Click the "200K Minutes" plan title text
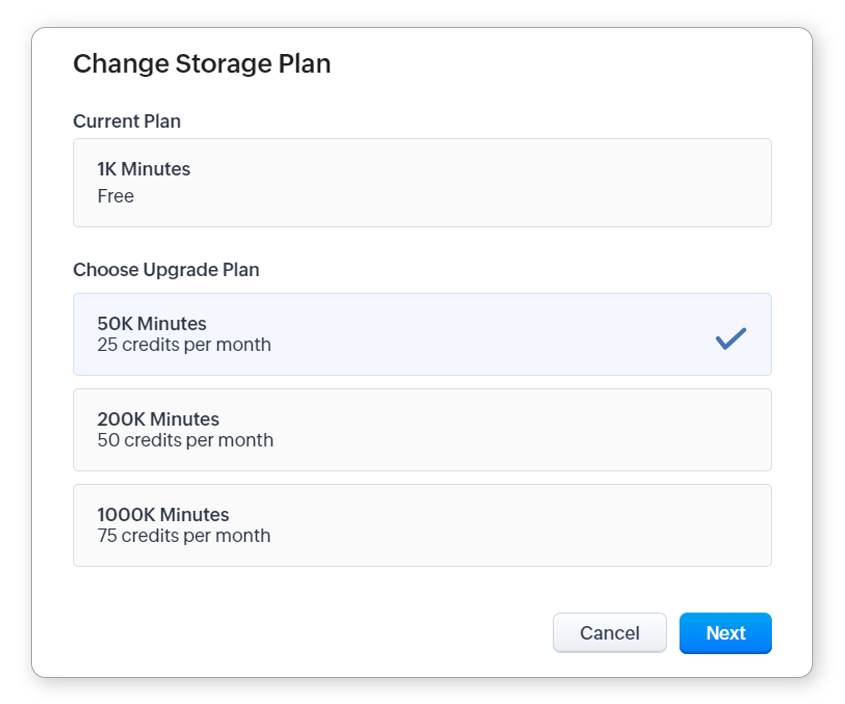 pyautogui.click(x=158, y=419)
